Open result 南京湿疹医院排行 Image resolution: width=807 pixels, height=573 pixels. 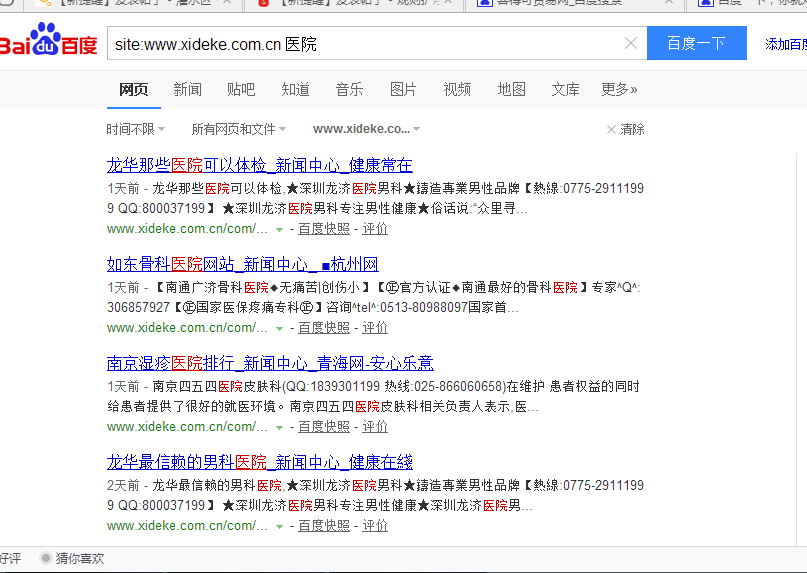click(270, 363)
